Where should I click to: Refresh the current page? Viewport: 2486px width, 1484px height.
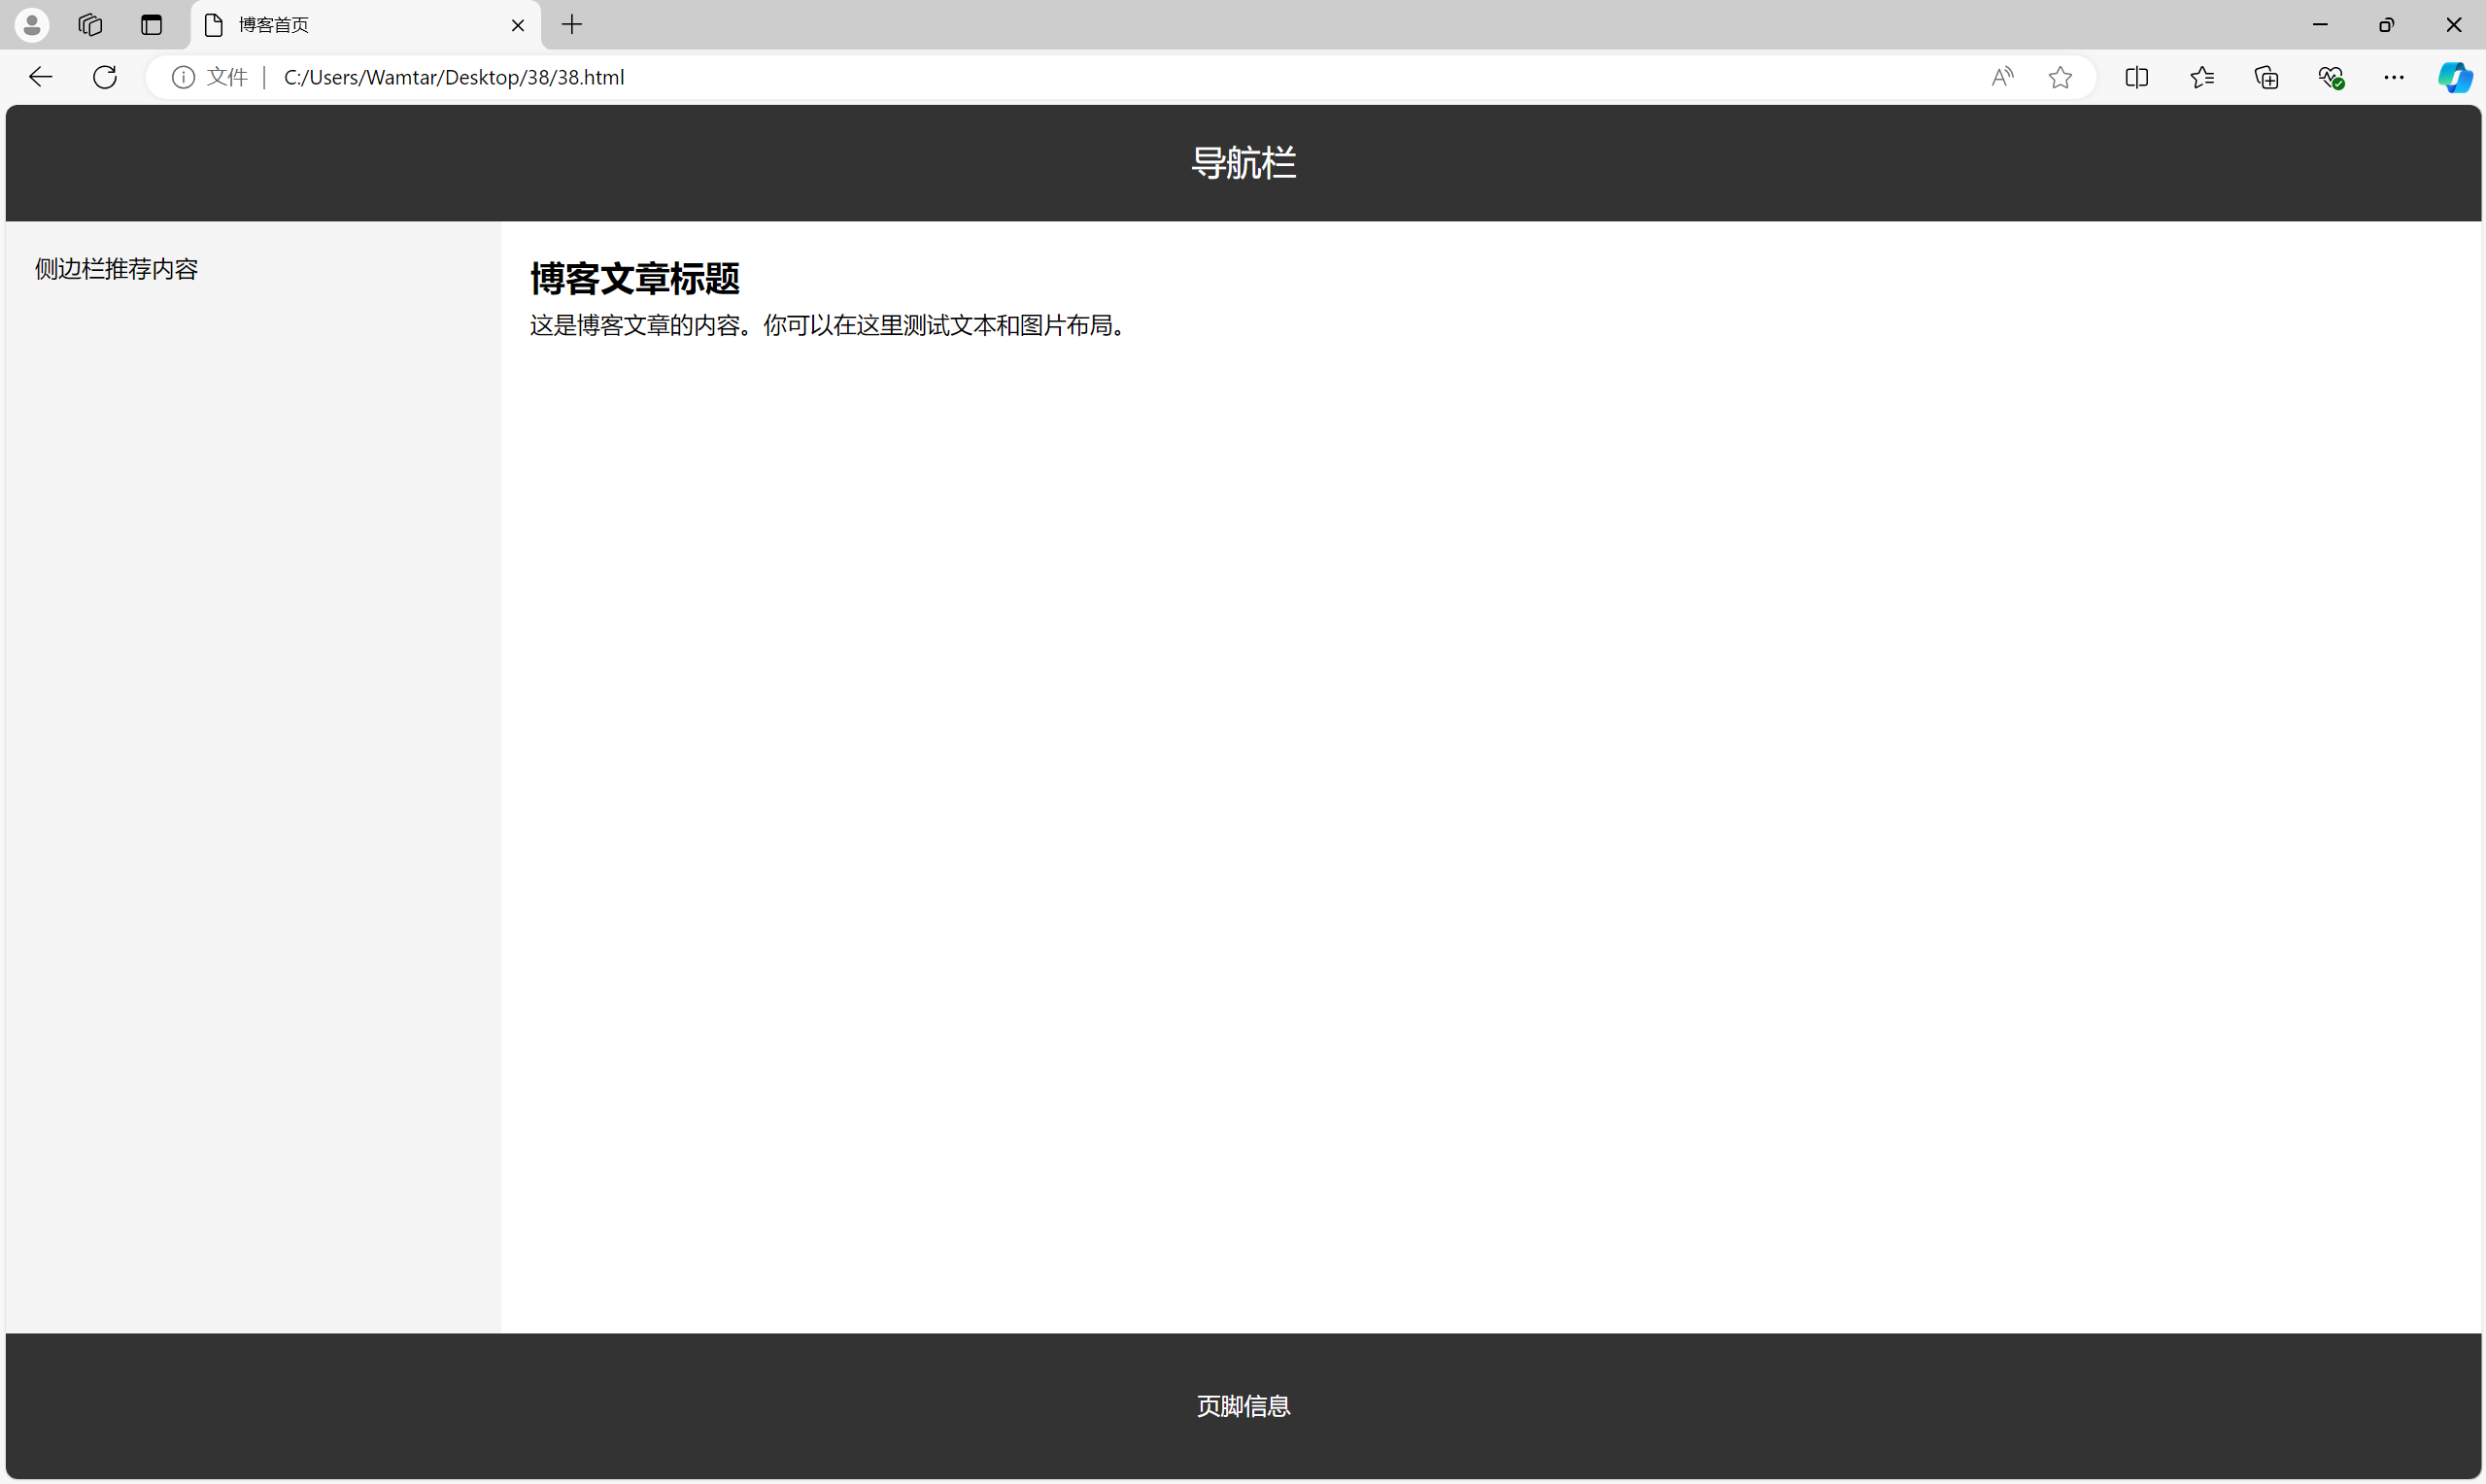coord(105,77)
